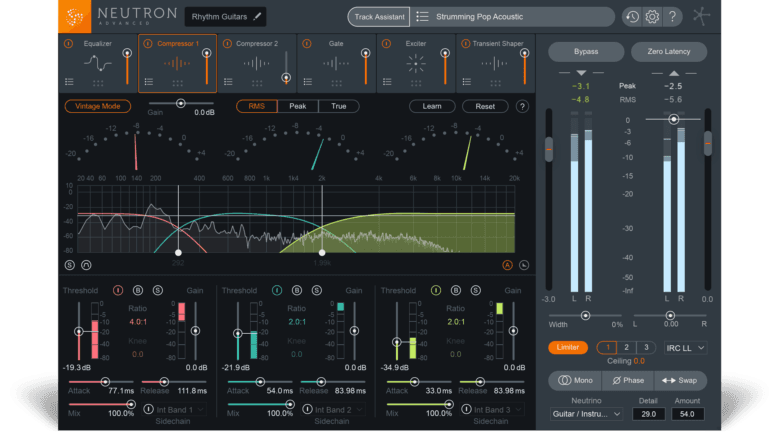Open the Gate module preset list icon
779x437 pixels.
[x=308, y=81]
